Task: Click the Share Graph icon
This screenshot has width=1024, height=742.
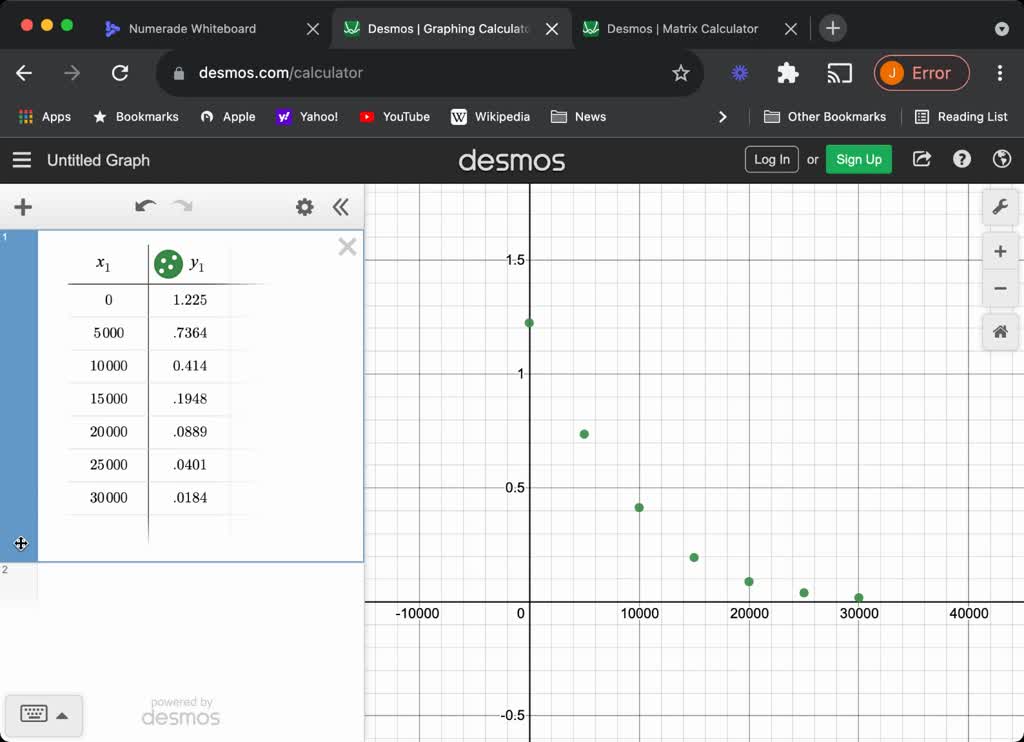Action: (x=922, y=159)
